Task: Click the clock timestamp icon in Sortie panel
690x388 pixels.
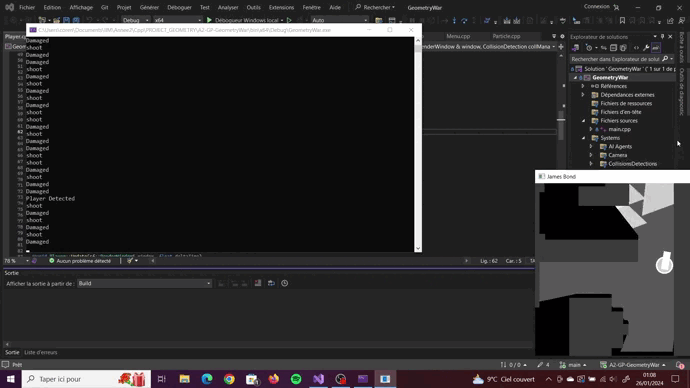Action: coord(285,283)
